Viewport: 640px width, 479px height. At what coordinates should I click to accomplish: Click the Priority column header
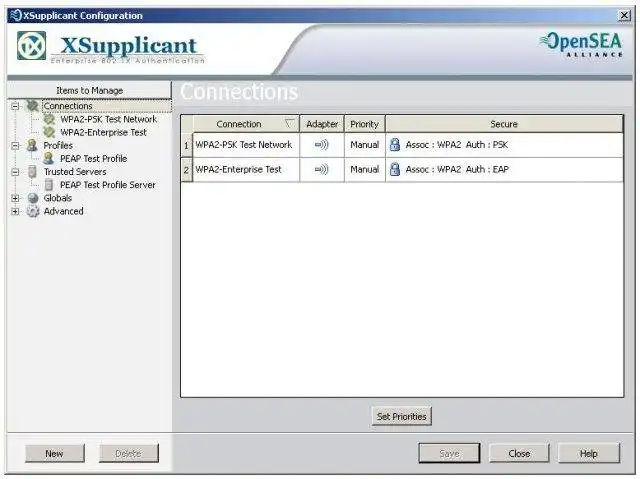tap(364, 124)
